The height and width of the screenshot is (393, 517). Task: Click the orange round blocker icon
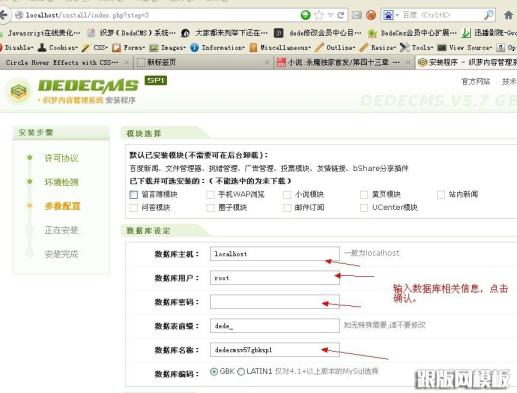click(371, 15)
